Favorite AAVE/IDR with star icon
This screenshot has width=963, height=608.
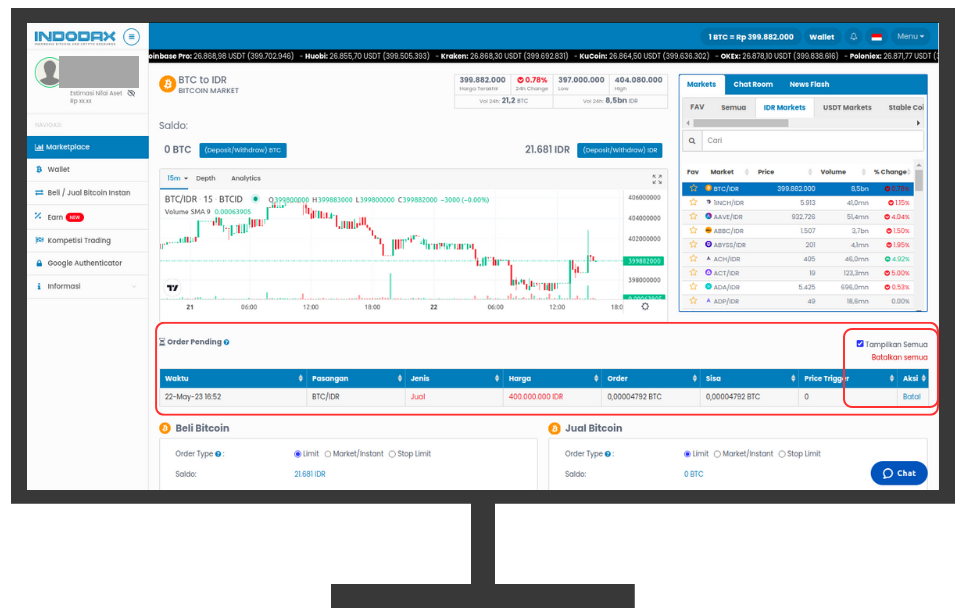pyautogui.click(x=693, y=216)
